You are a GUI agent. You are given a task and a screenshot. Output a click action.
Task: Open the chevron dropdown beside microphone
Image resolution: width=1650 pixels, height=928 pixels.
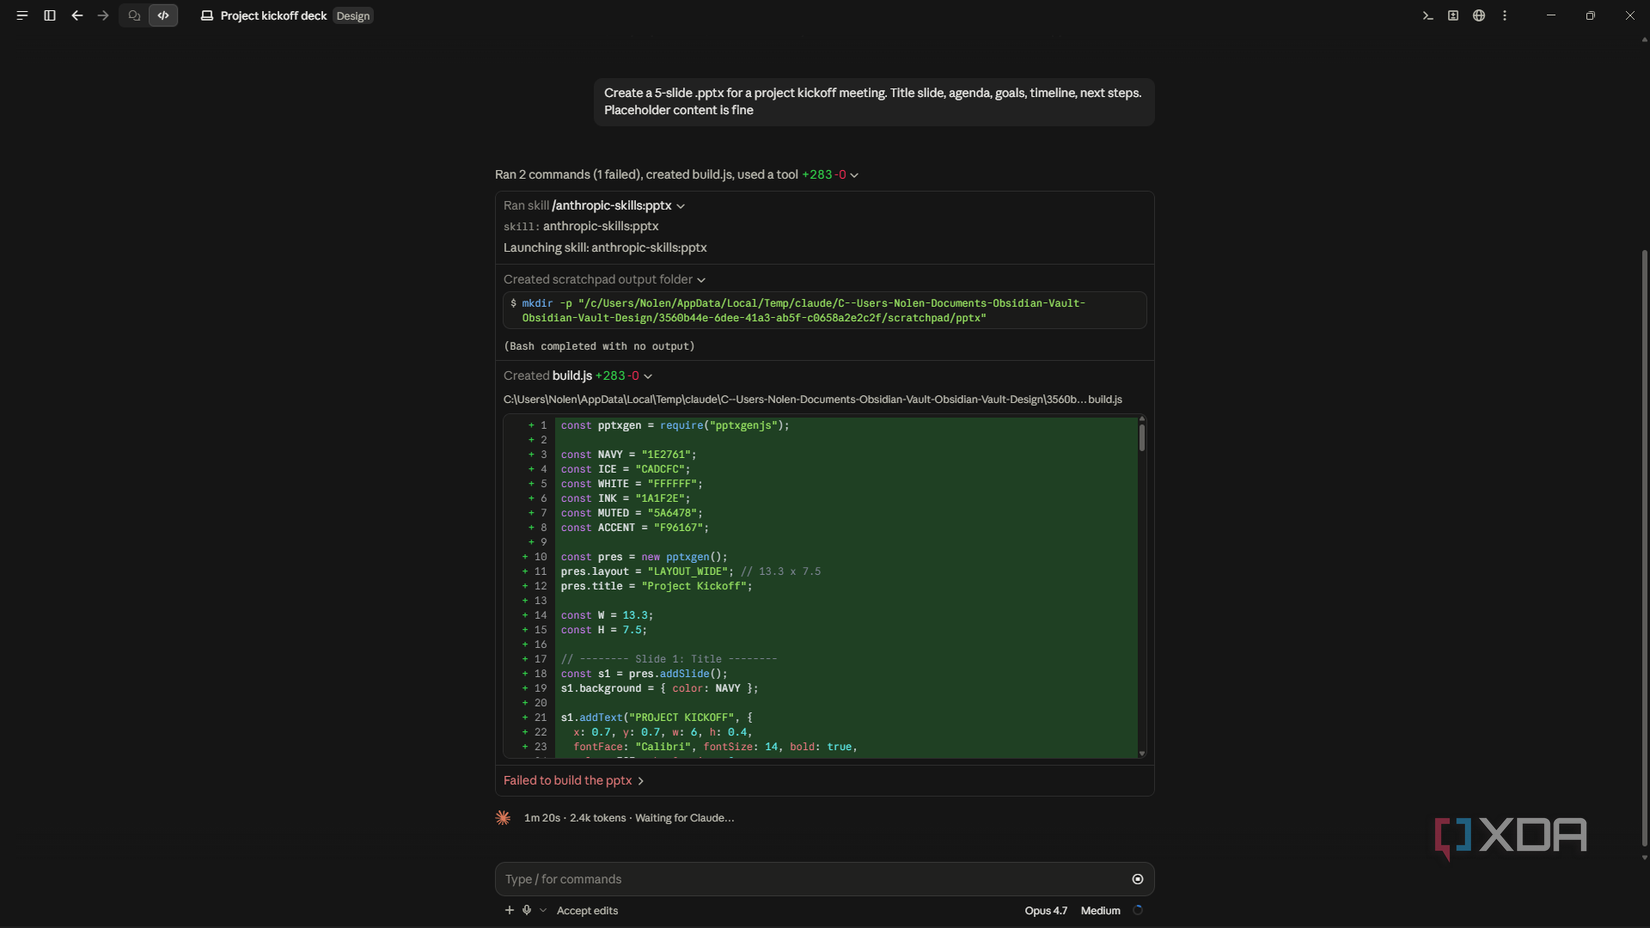pos(543,911)
